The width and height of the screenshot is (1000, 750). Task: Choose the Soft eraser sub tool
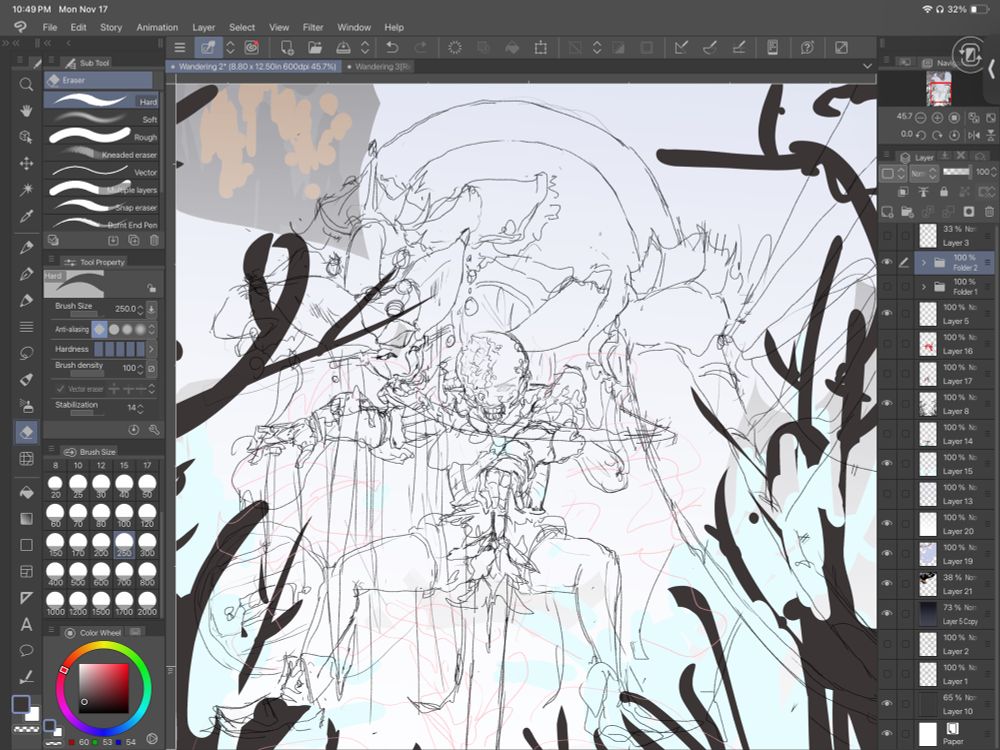click(101, 119)
